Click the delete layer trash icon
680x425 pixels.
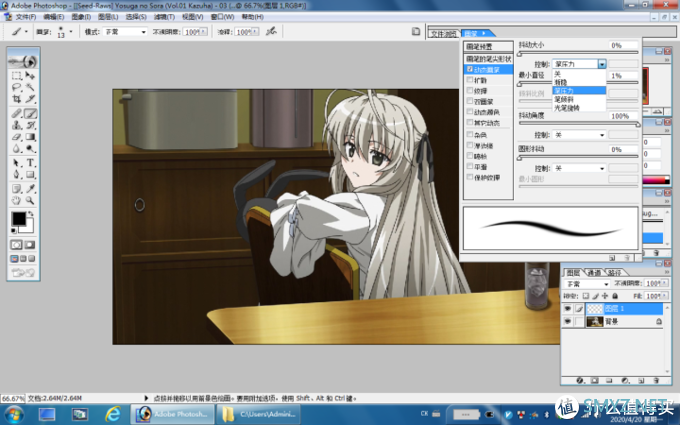click(x=656, y=380)
